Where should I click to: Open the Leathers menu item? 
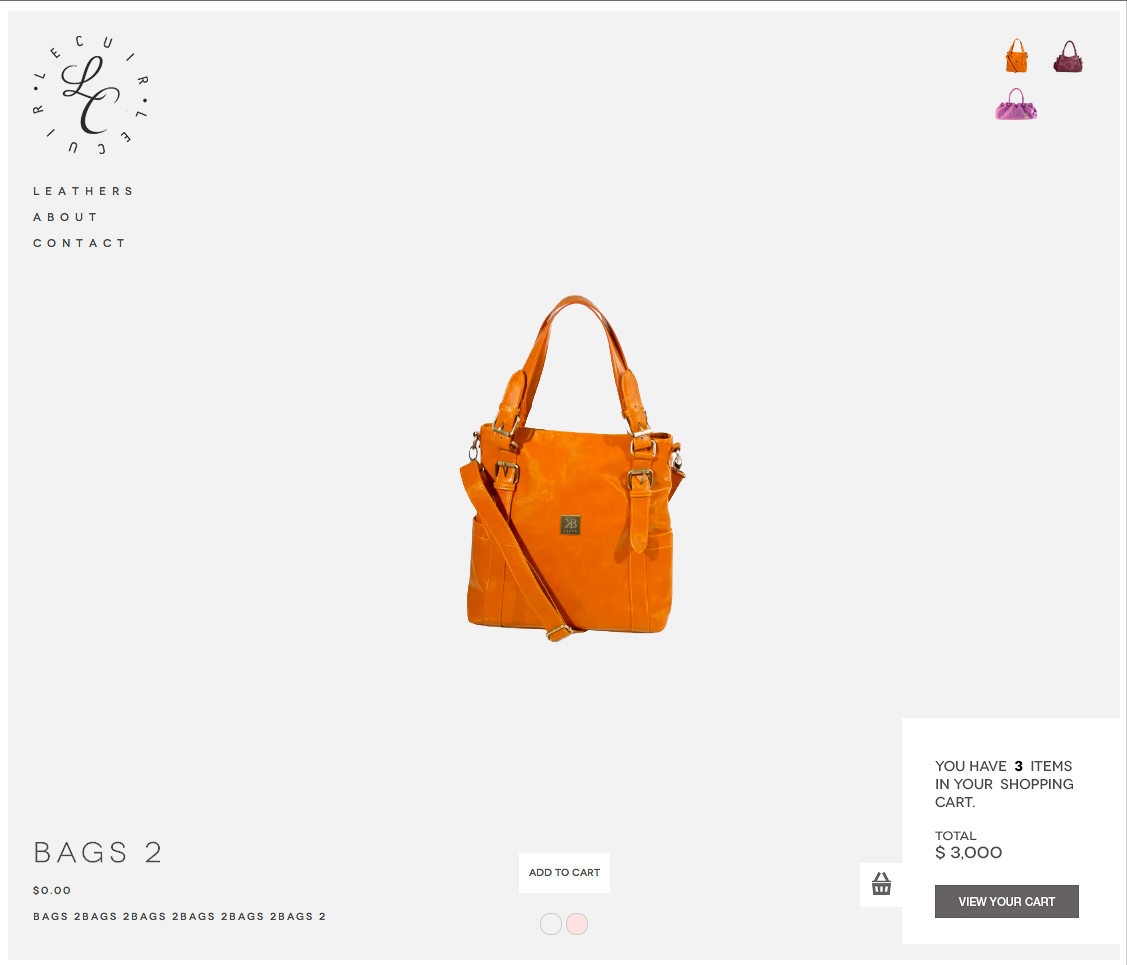83,191
